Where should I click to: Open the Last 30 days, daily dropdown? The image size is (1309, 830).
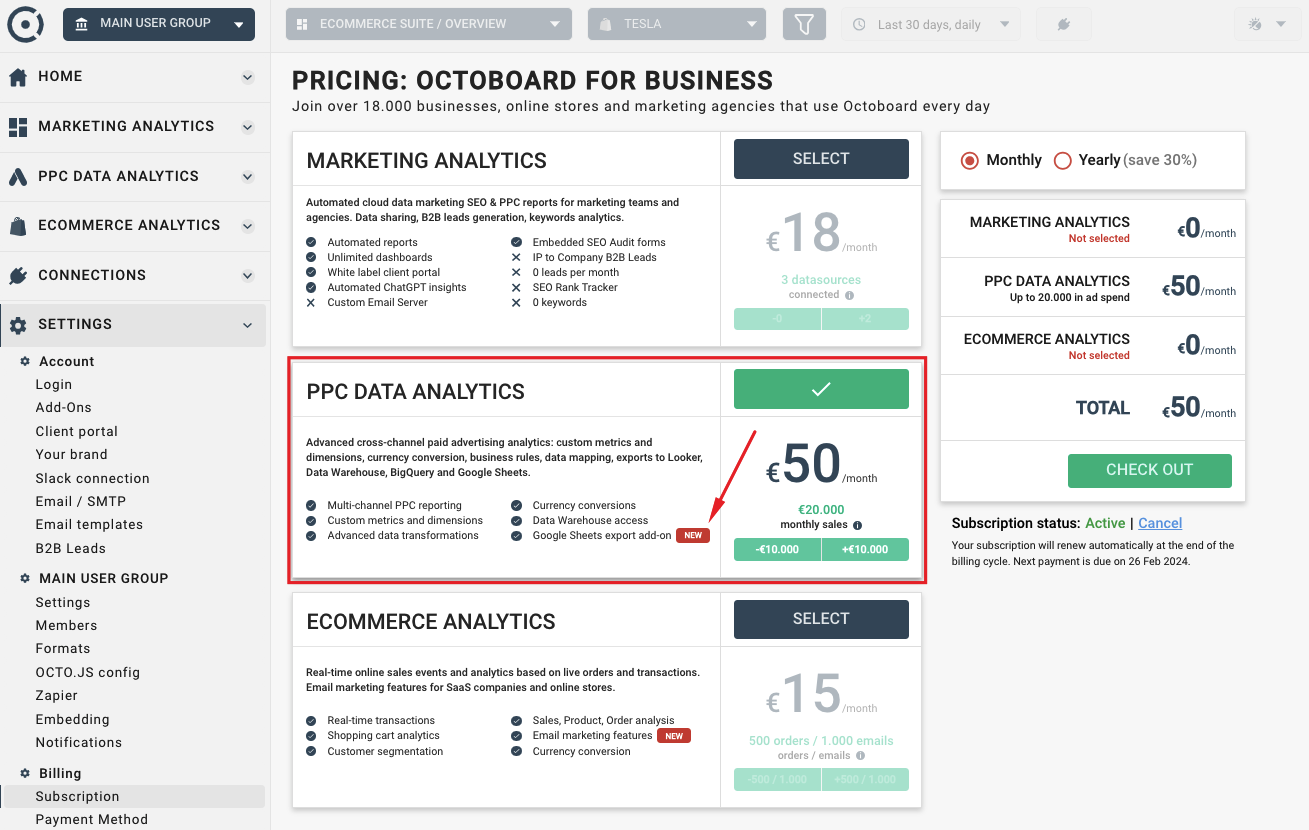pos(931,24)
